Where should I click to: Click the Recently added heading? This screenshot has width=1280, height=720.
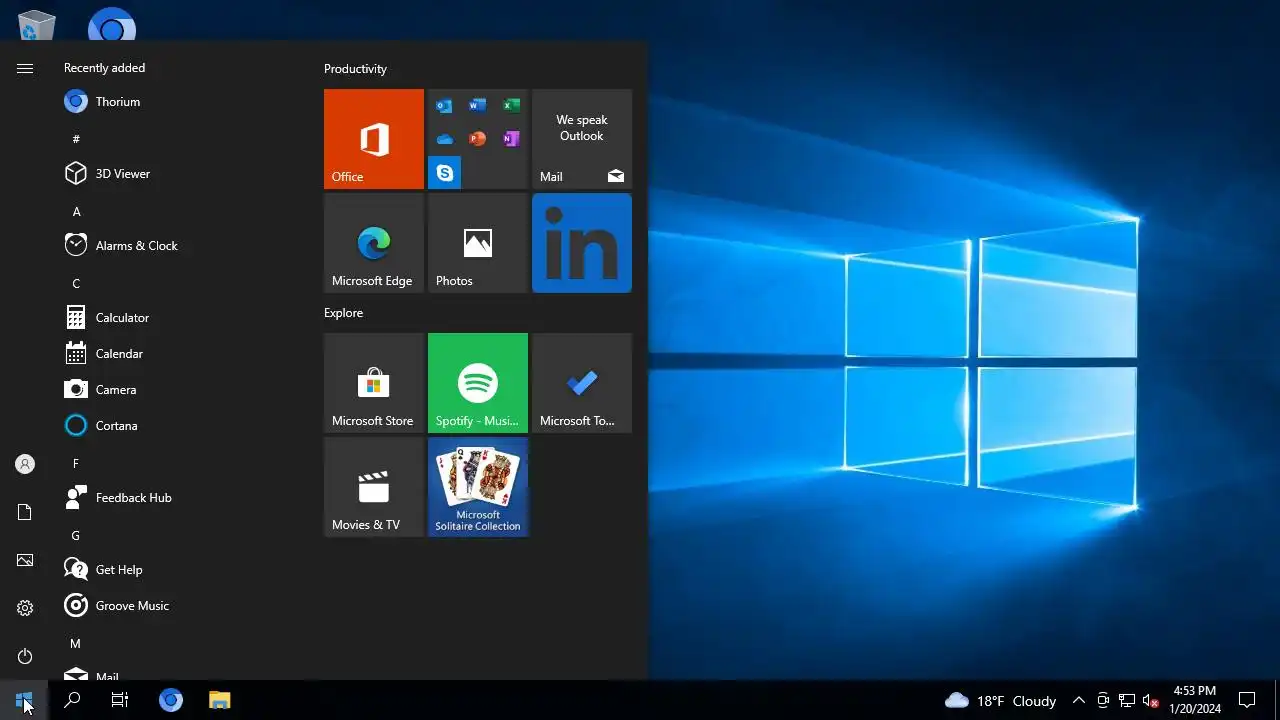104,68
